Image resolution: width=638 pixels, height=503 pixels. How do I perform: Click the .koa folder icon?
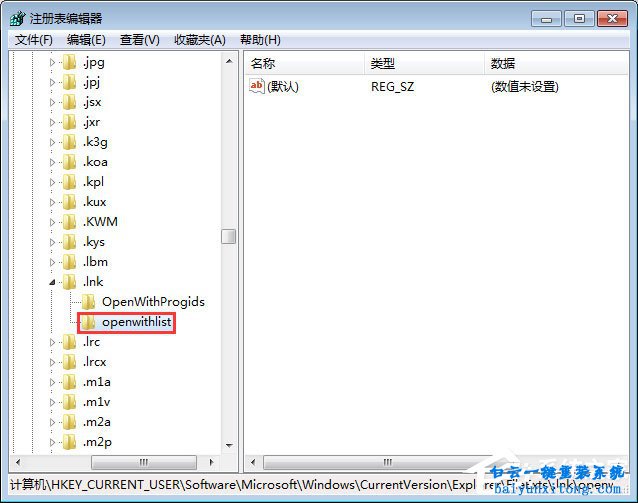(x=70, y=162)
